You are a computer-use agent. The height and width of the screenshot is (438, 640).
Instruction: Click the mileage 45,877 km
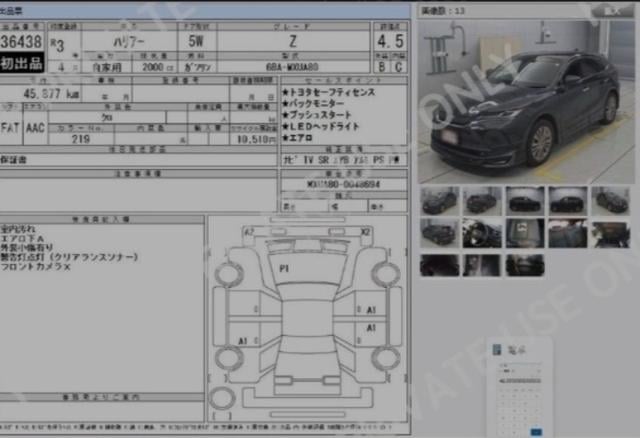pyautogui.click(x=51, y=94)
